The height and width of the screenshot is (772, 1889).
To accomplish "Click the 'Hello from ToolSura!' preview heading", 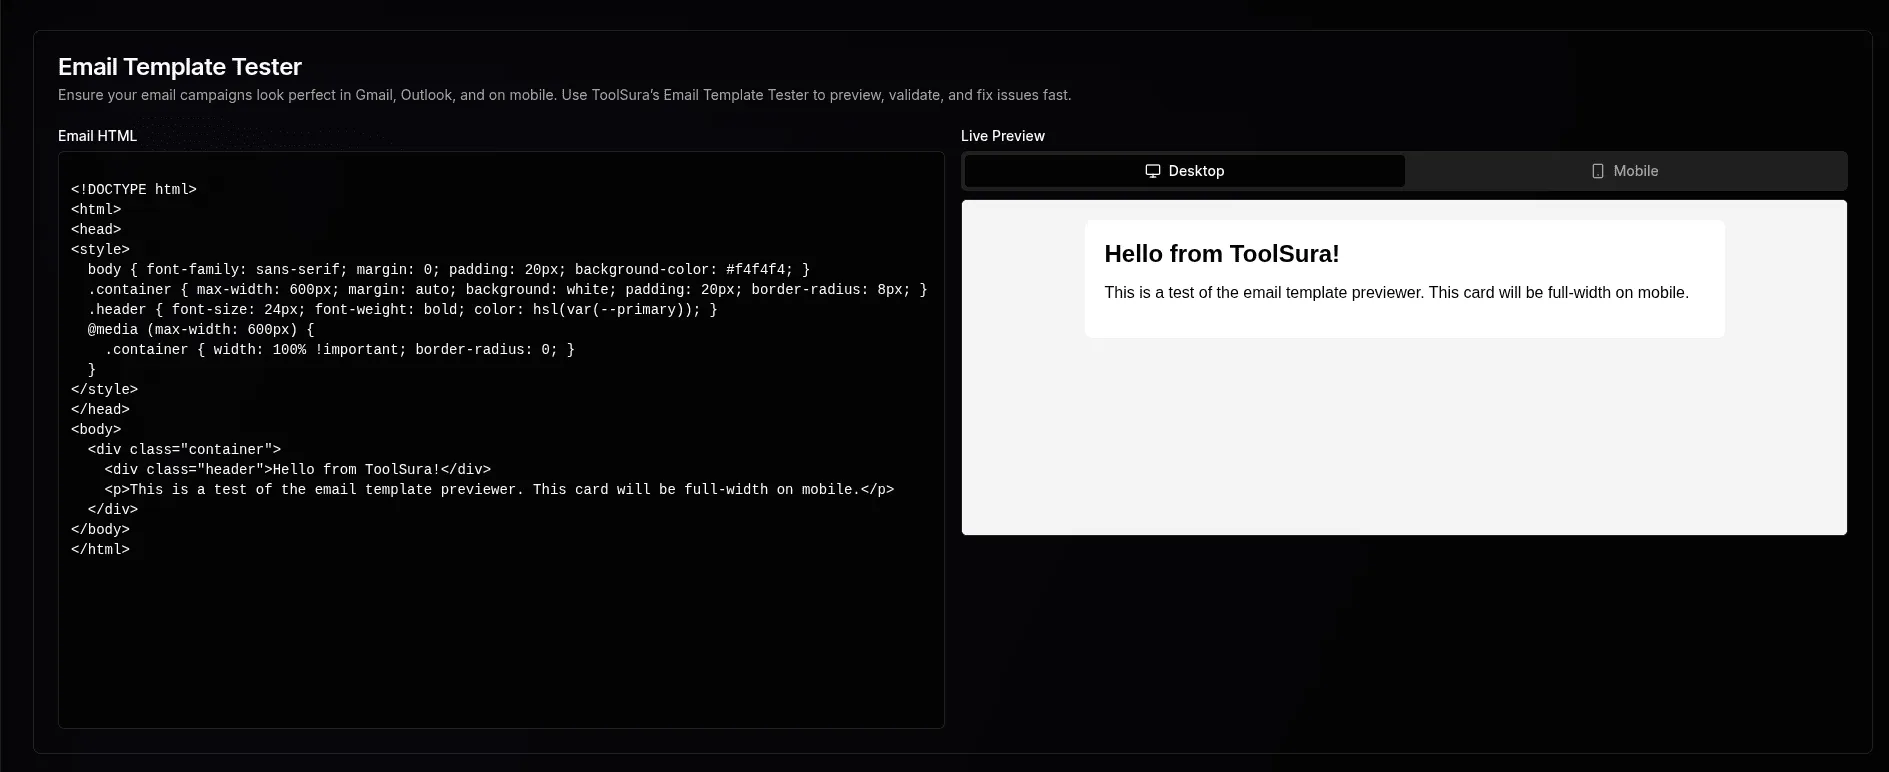I will [x=1222, y=254].
